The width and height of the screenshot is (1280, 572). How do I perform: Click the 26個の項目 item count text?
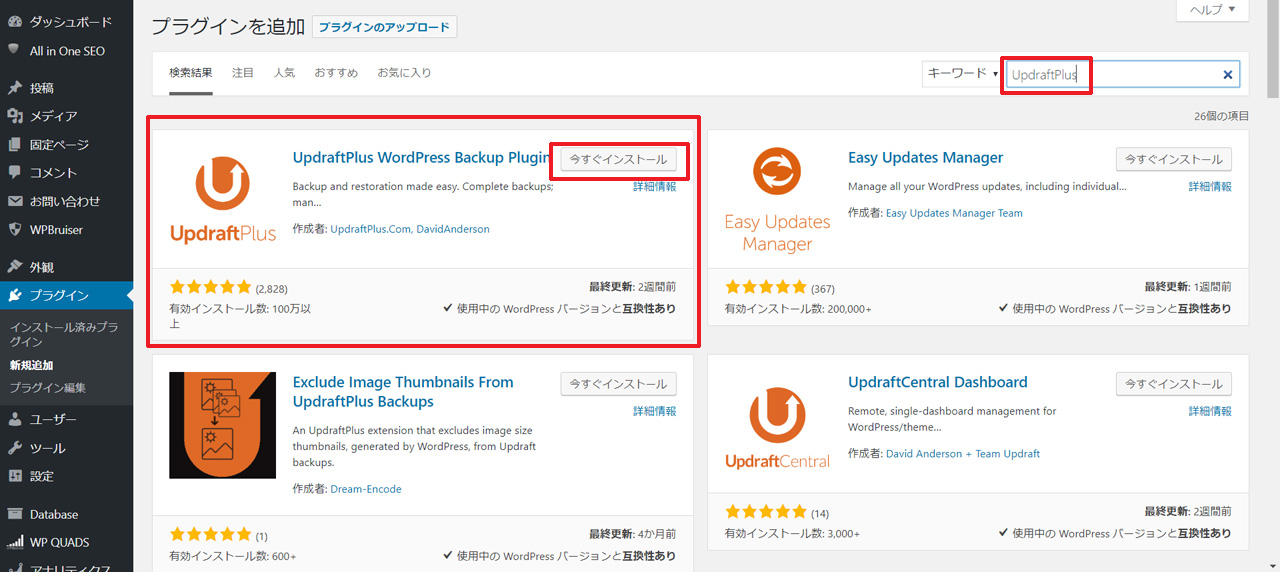[x=1222, y=116]
